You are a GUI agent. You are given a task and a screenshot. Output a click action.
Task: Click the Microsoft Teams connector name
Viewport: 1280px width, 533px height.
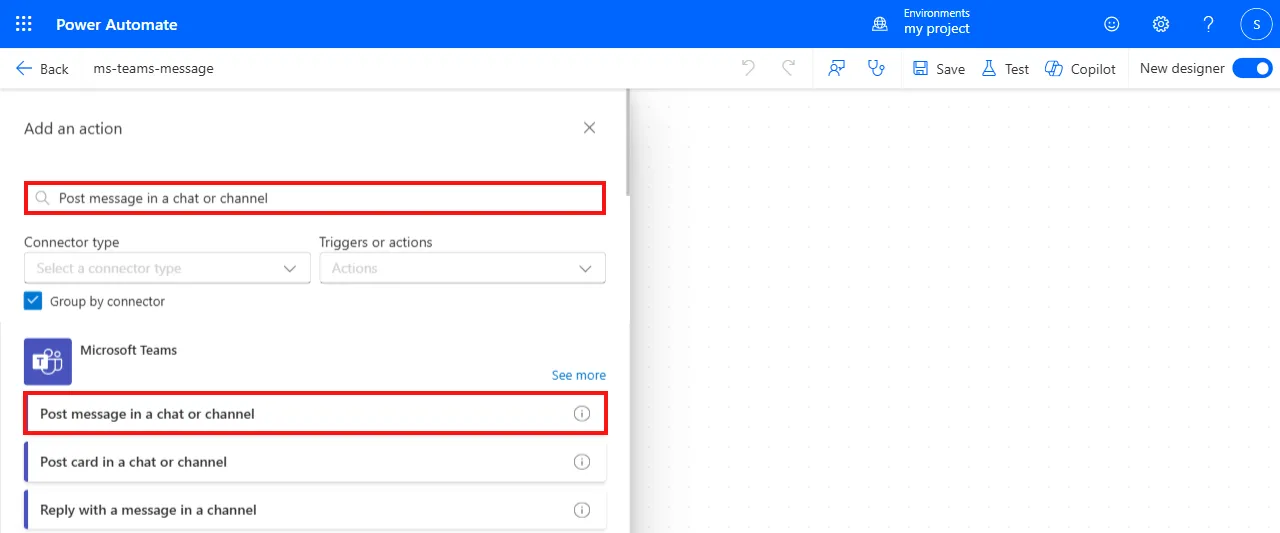coord(129,350)
